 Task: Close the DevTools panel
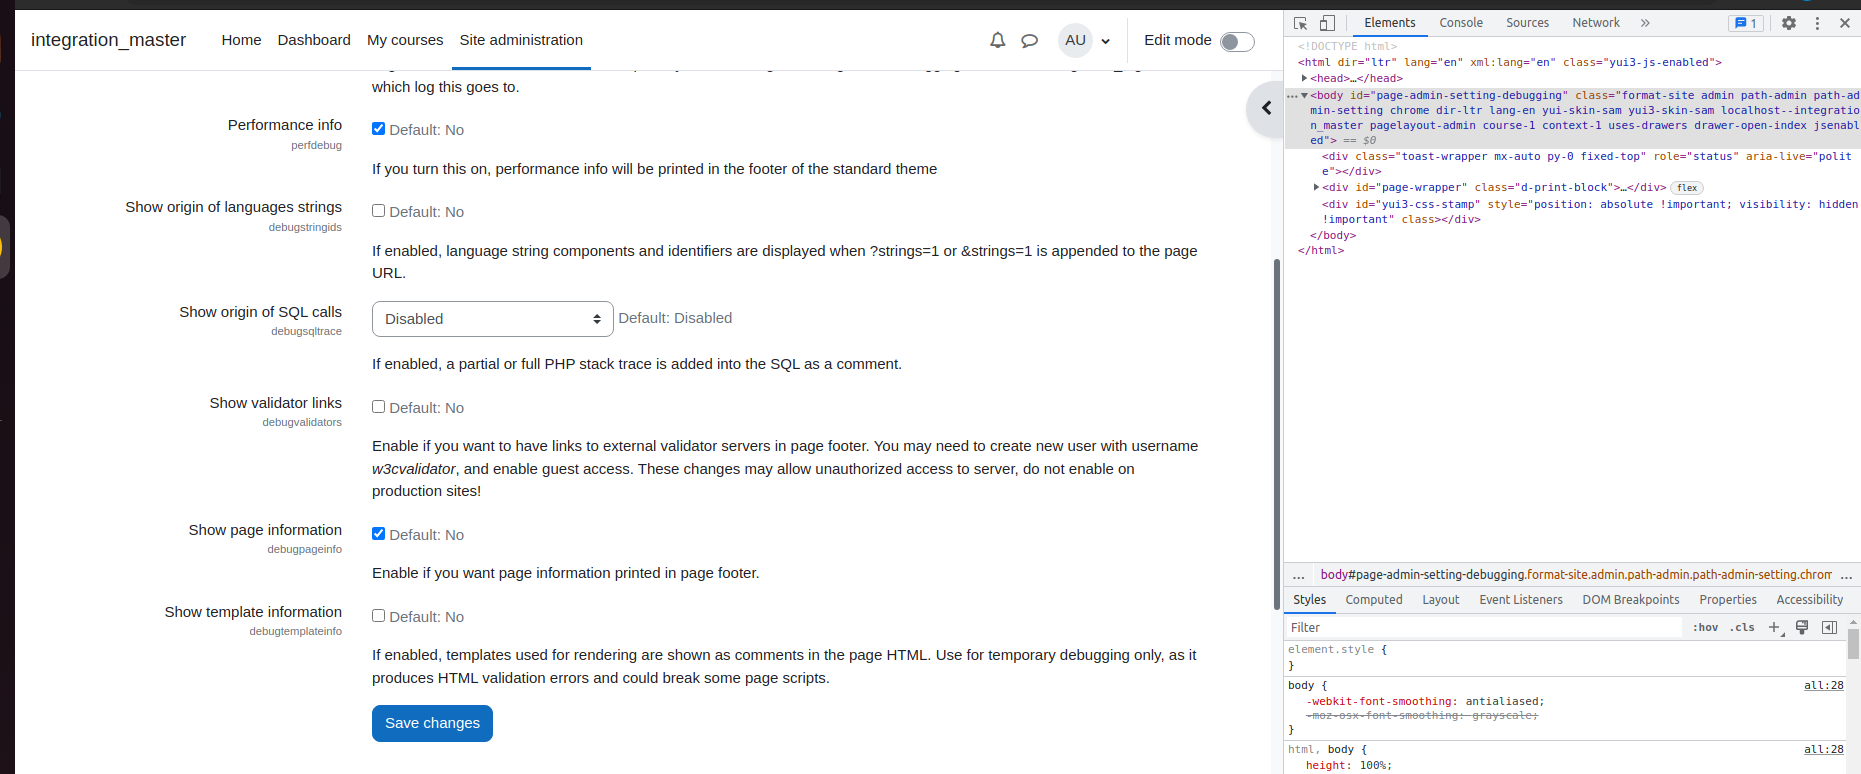1845,23
